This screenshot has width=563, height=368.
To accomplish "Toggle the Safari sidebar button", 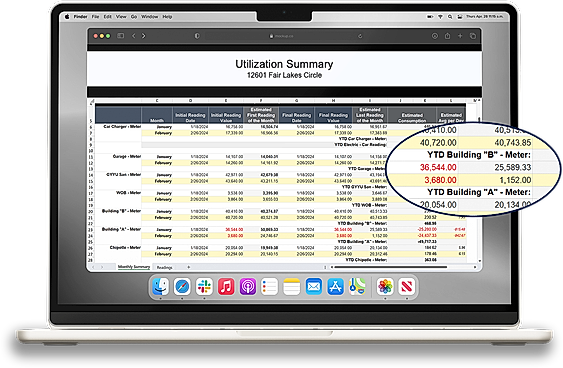I will coord(121,36).
